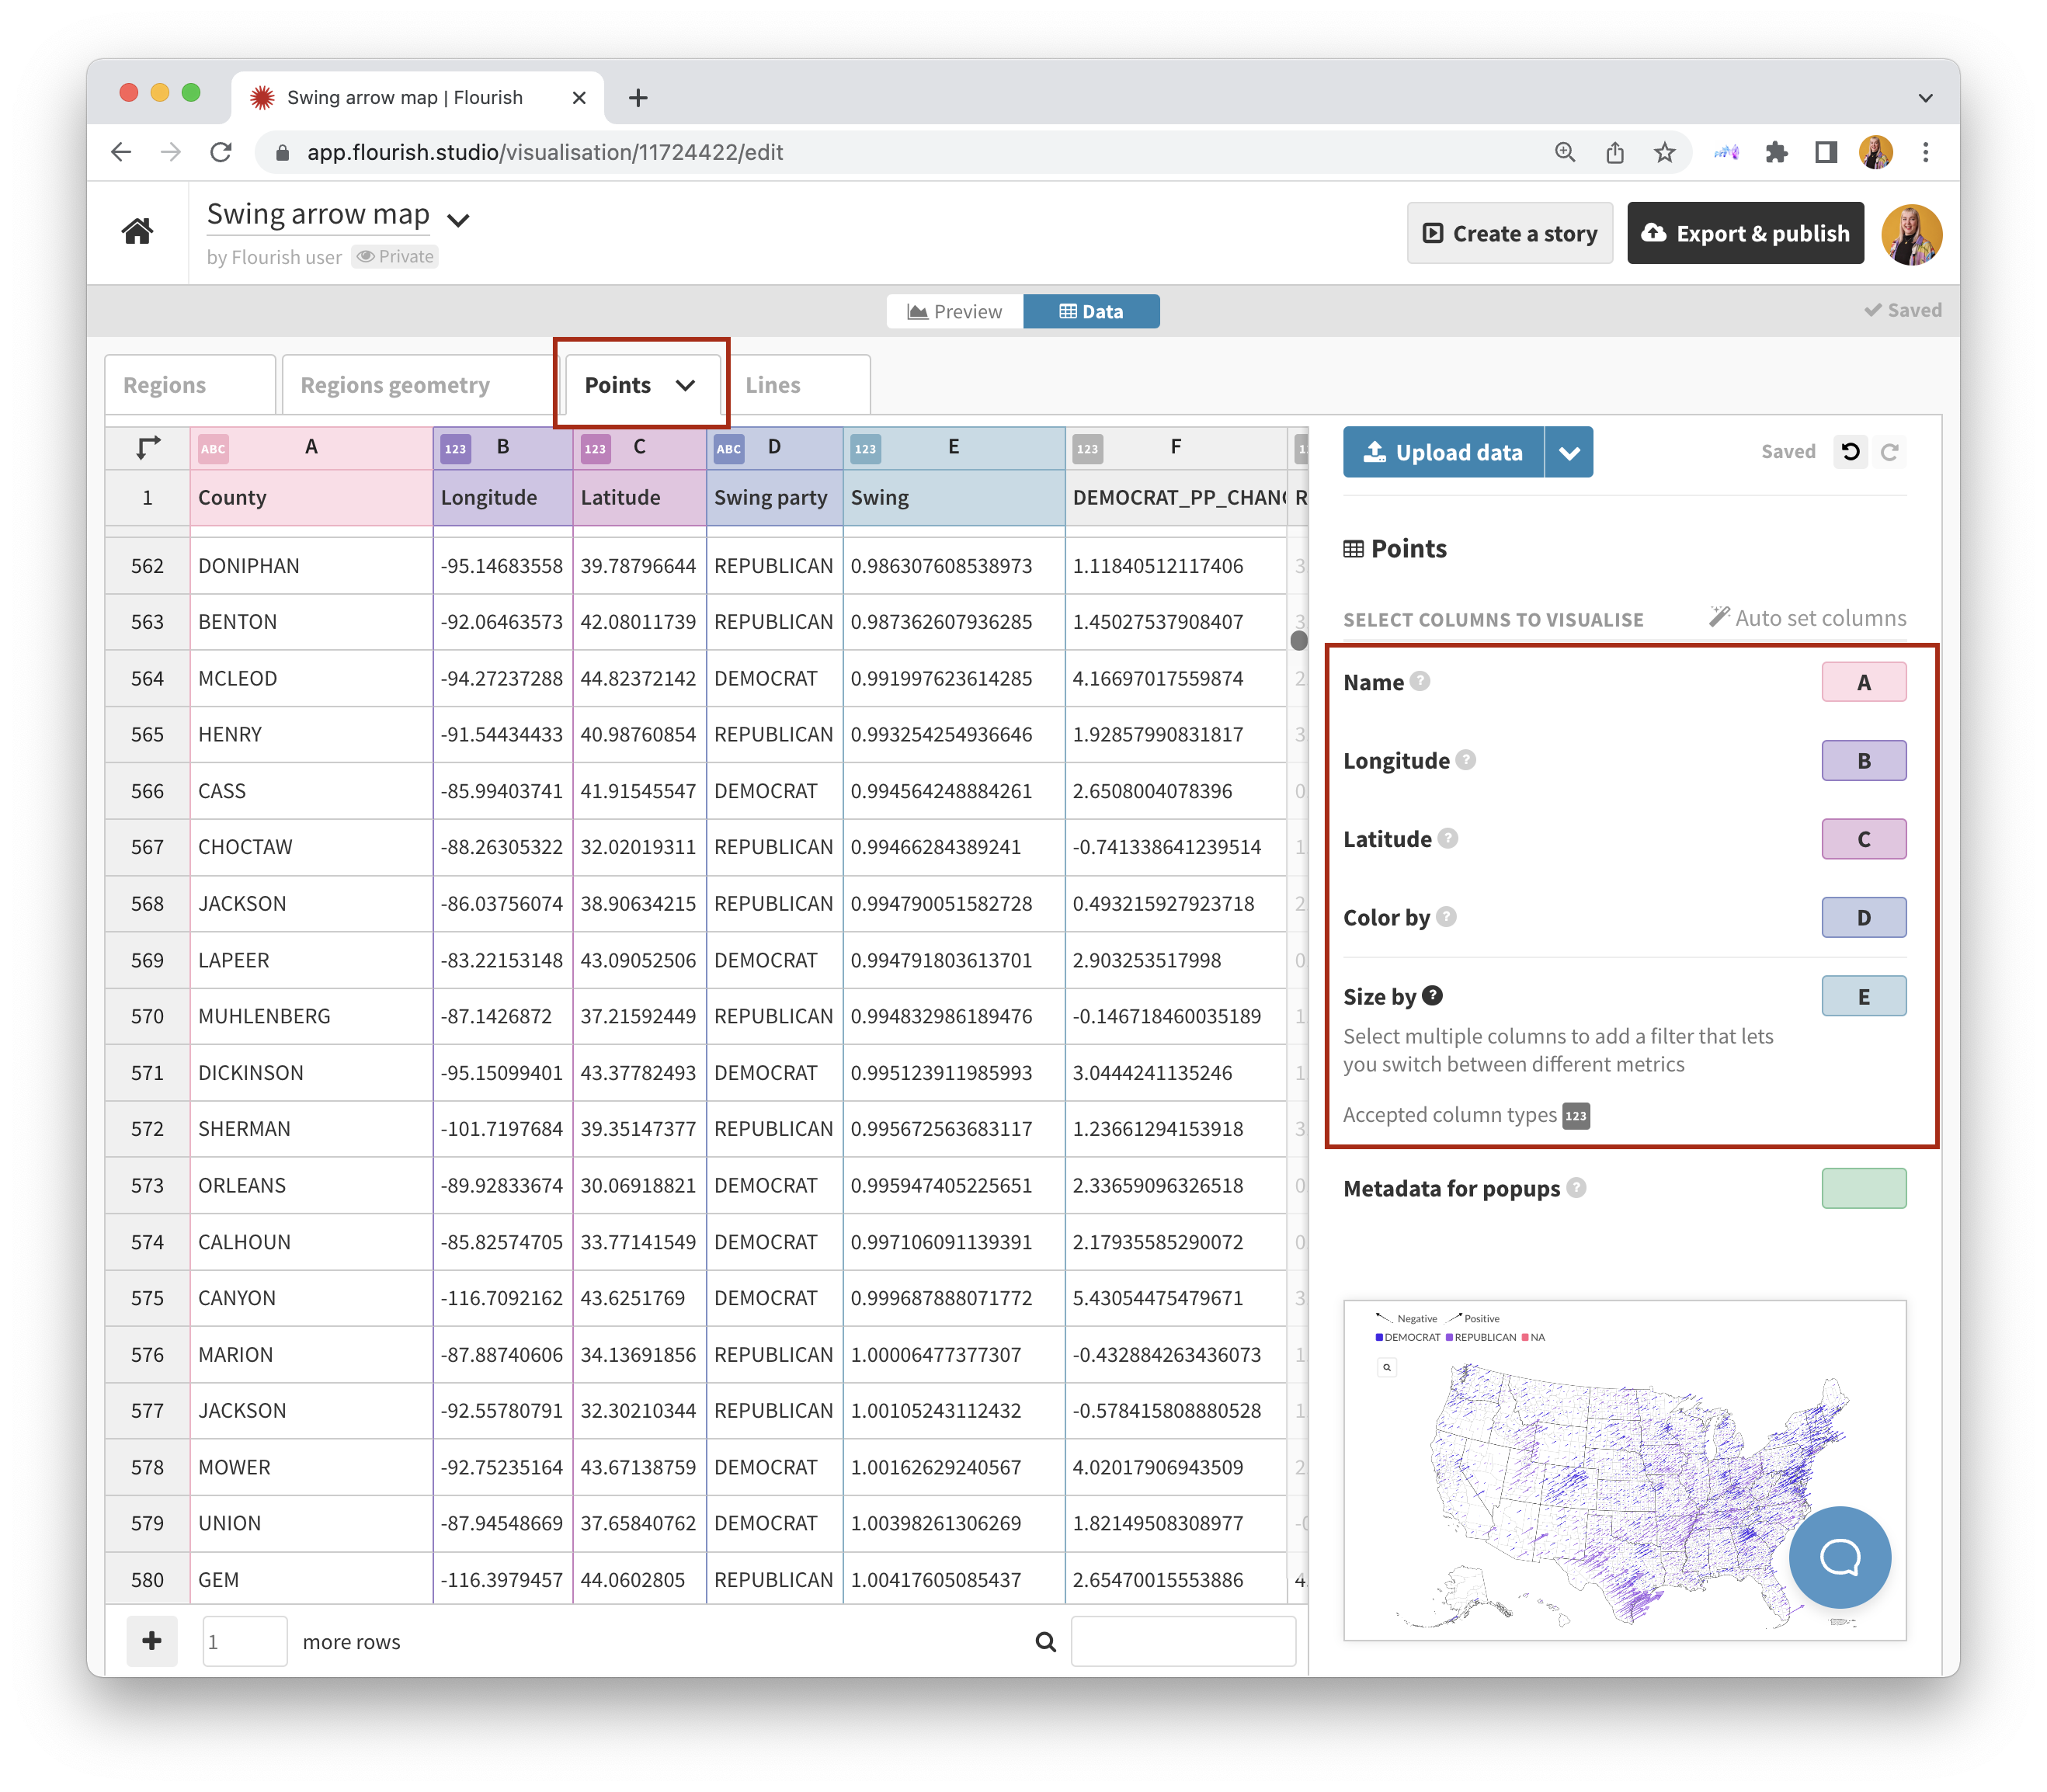Click the transpose arrow icon in table corner
Image resolution: width=2047 pixels, height=1792 pixels.
(148, 447)
